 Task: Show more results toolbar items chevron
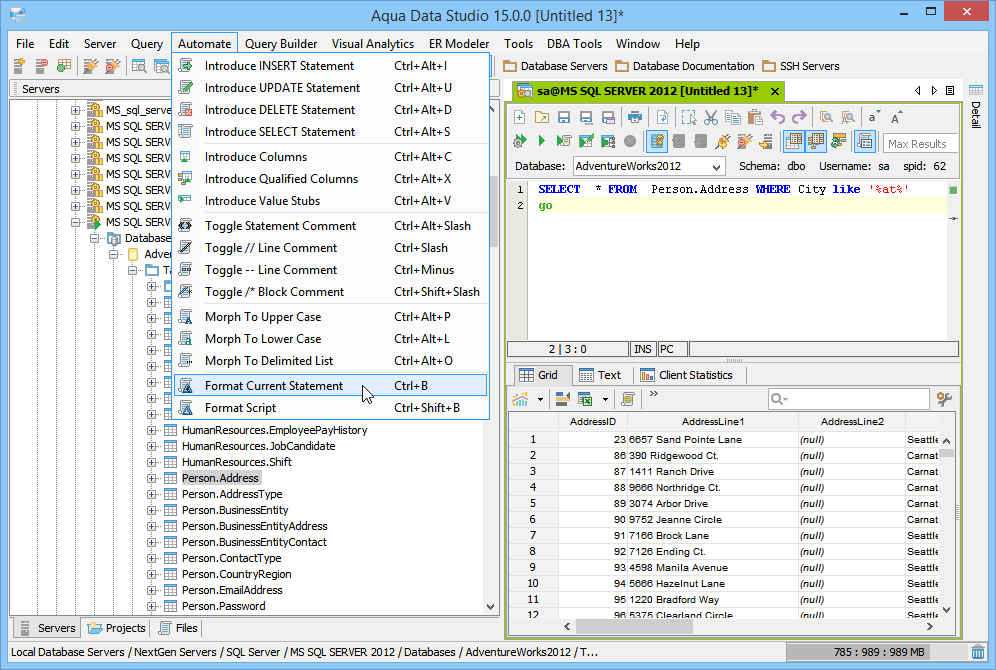[x=654, y=394]
